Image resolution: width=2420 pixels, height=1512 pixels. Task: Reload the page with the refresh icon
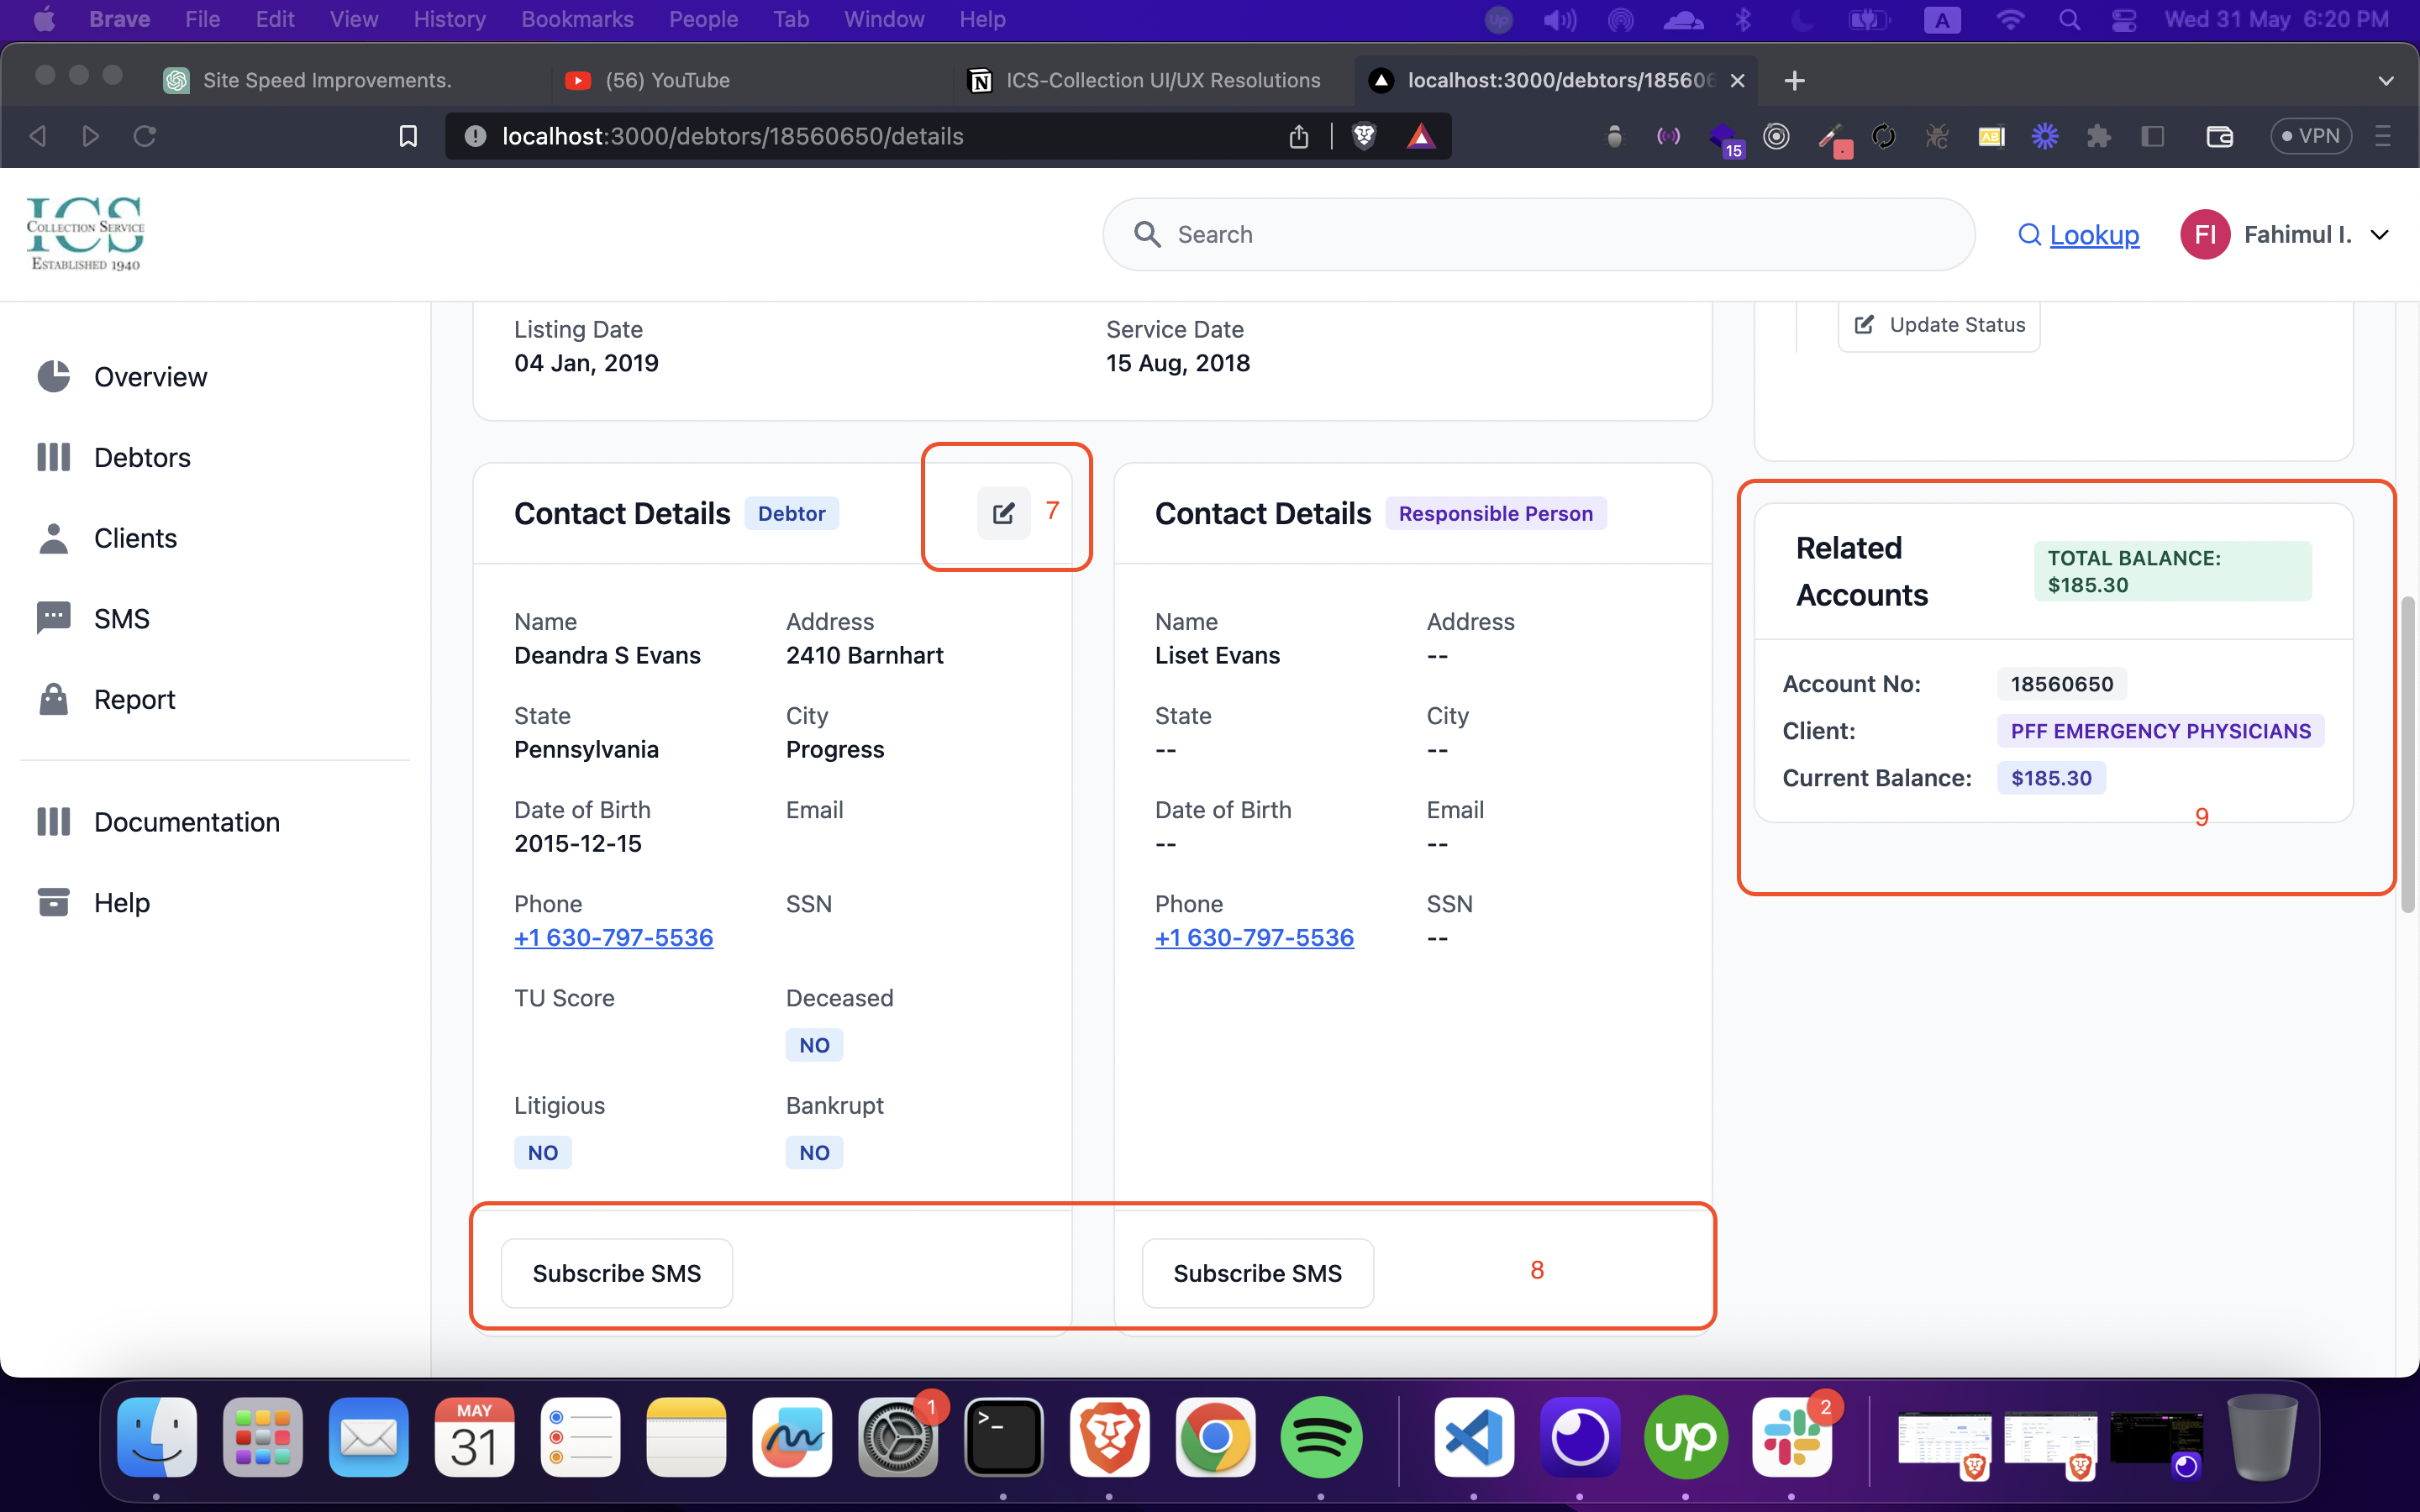(145, 136)
